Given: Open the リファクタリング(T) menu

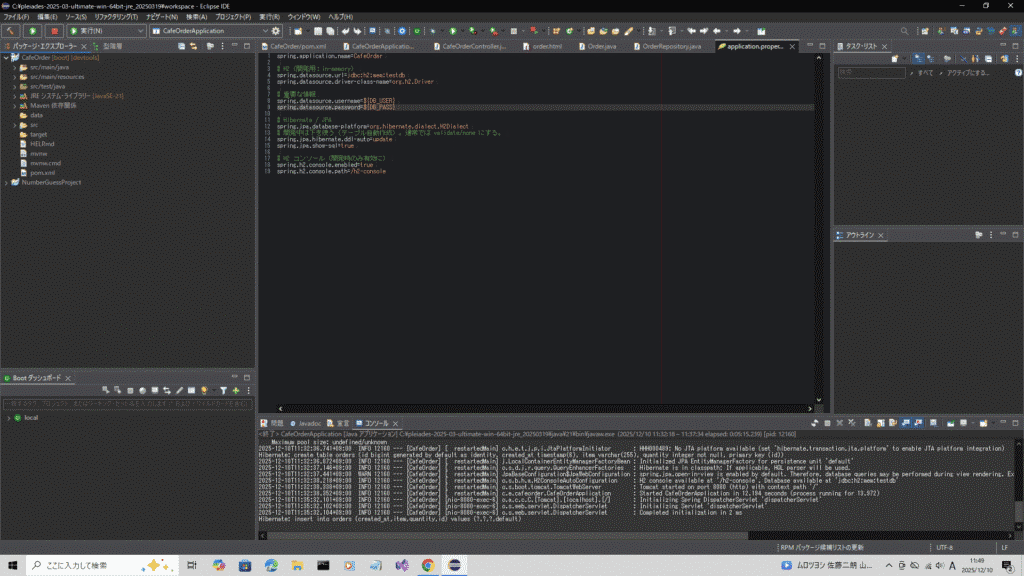Looking at the screenshot, I should [x=114, y=17].
